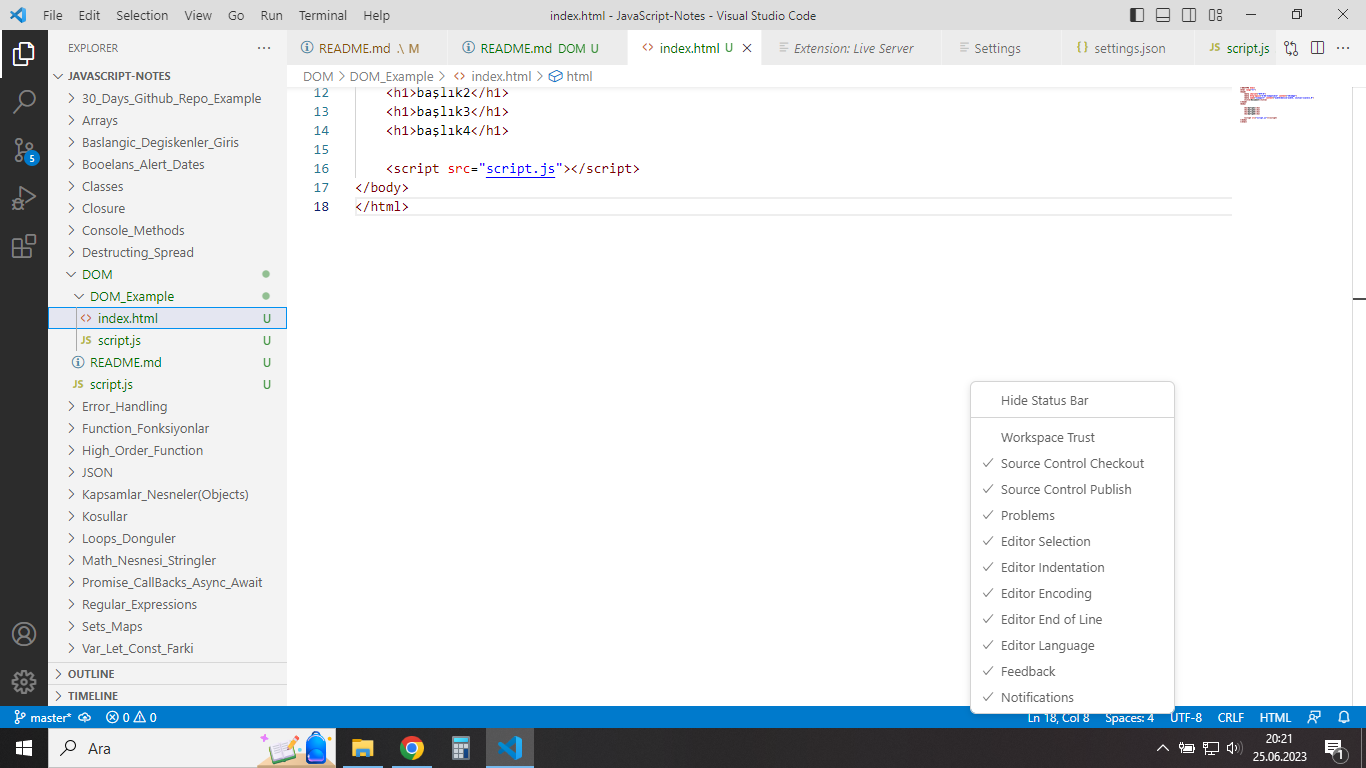Open Manage gear in activity bar

click(24, 681)
